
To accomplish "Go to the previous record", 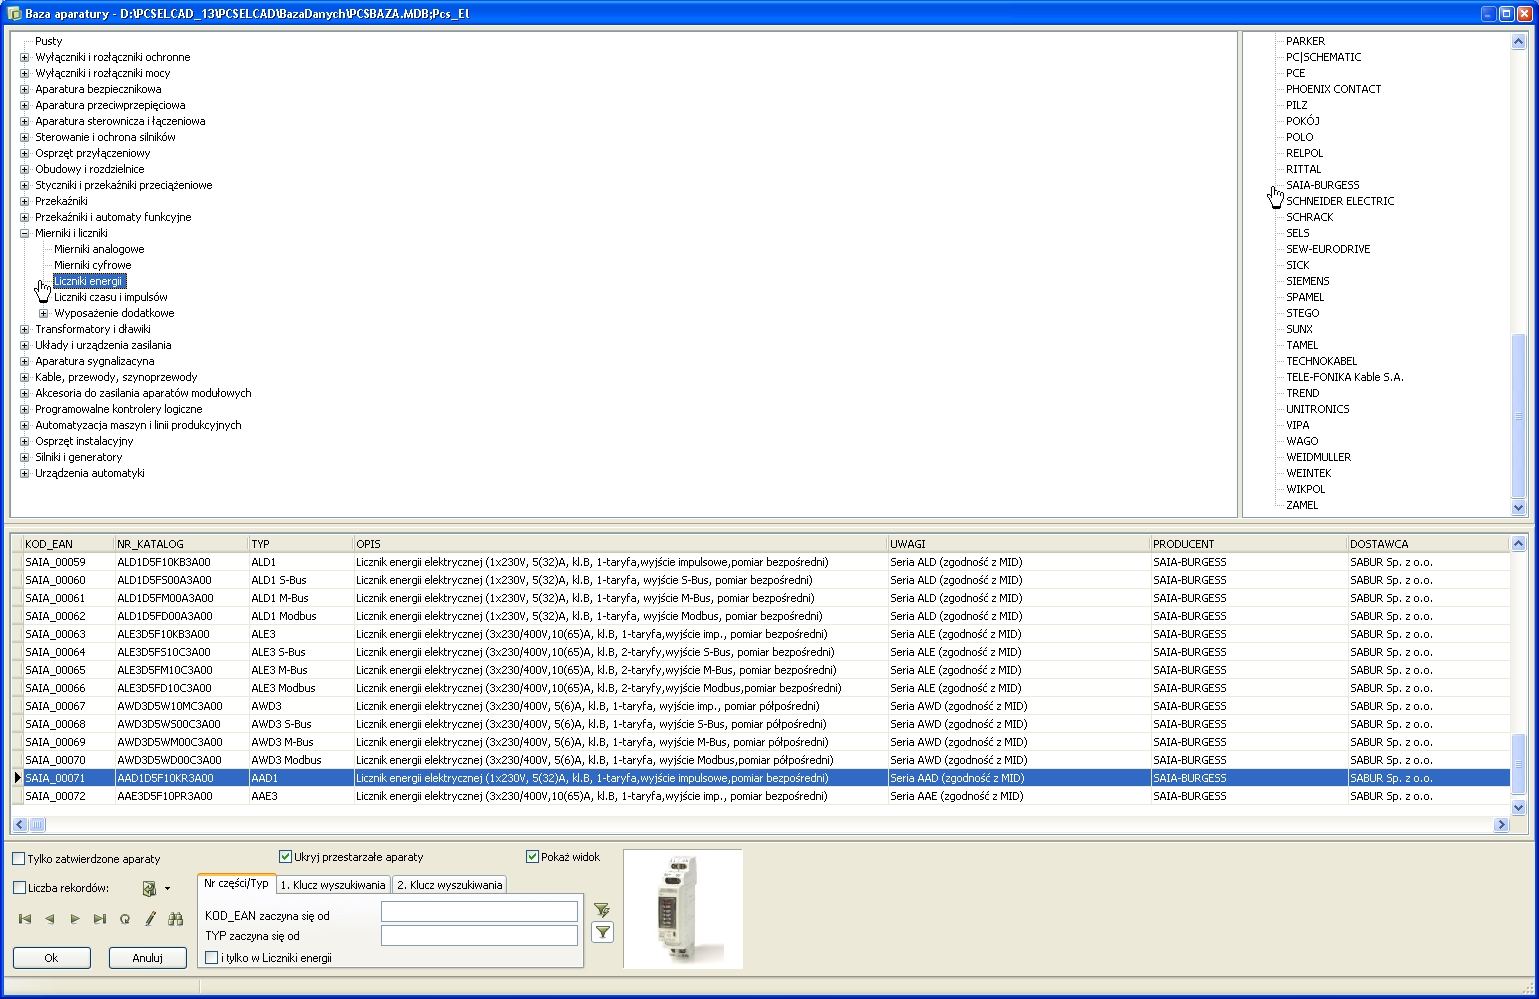I will point(50,919).
